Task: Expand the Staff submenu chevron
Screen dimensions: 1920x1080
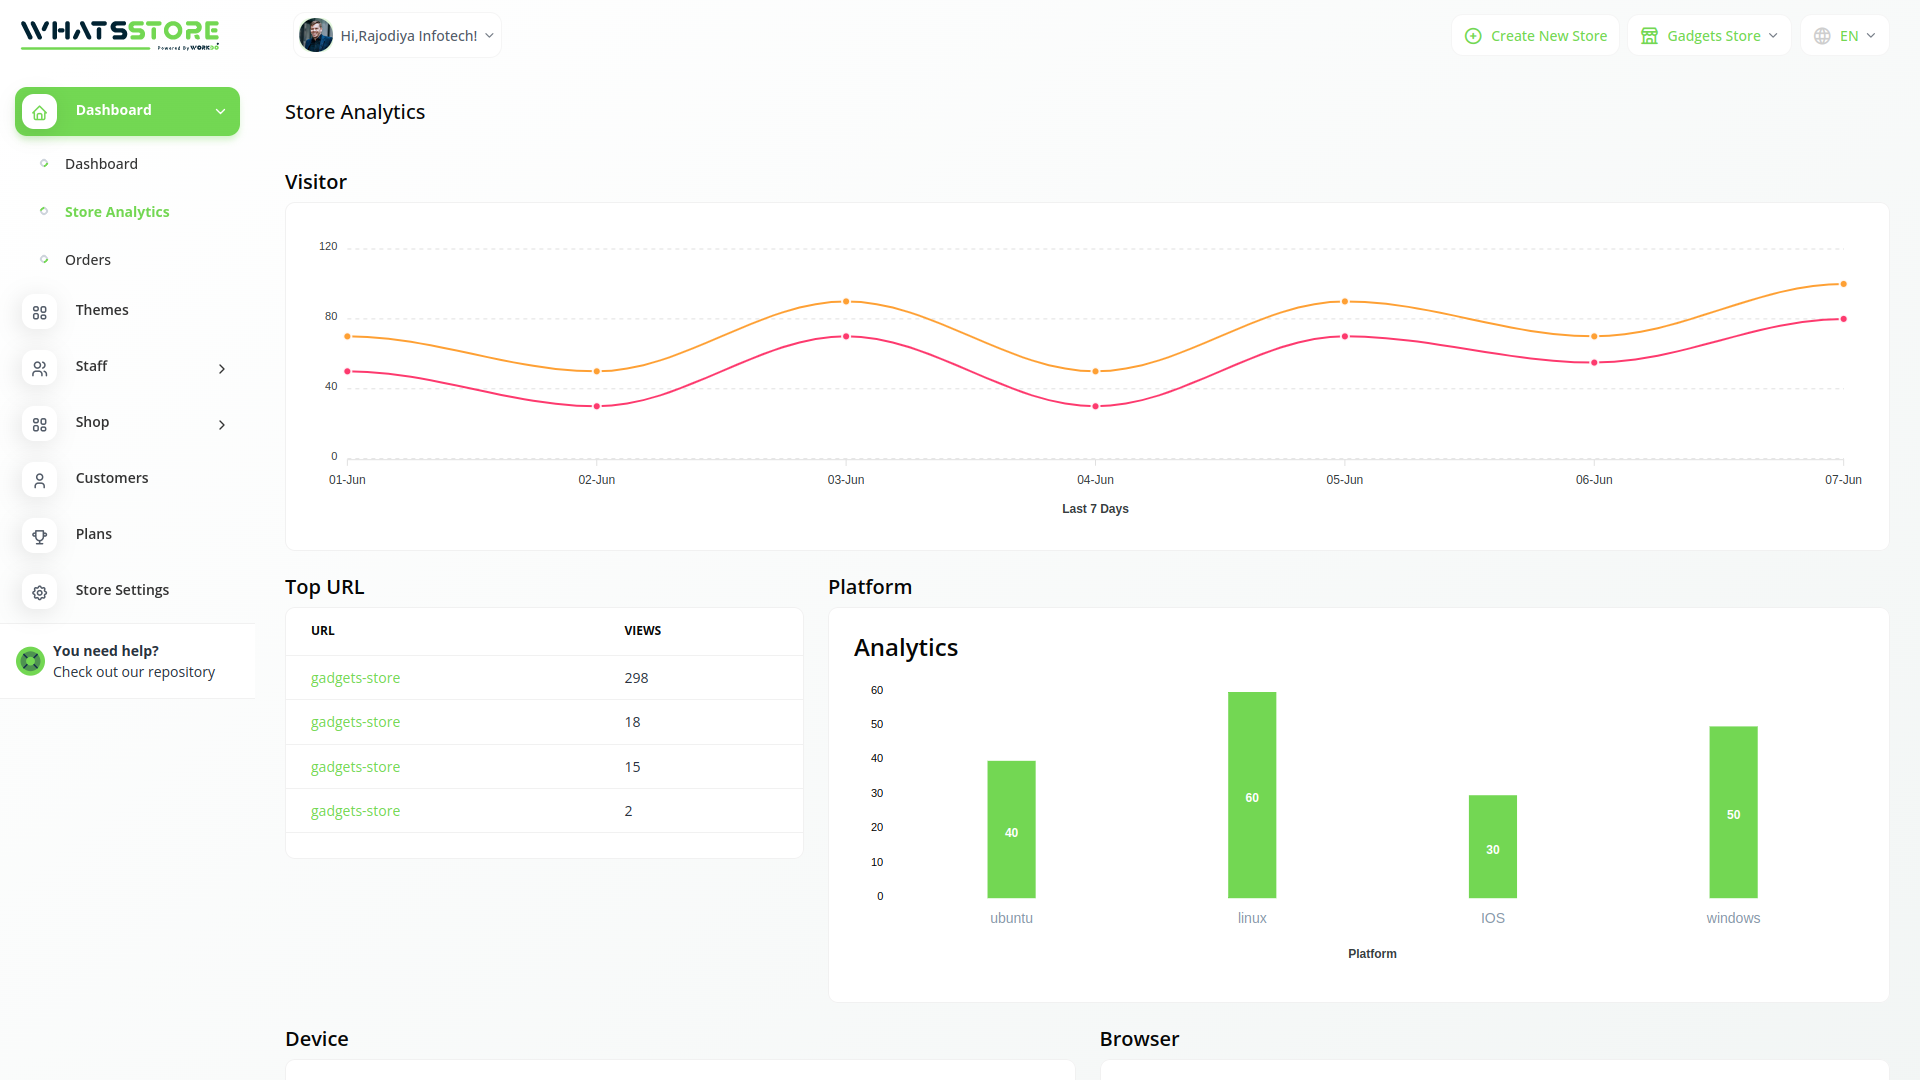Action: coord(222,369)
